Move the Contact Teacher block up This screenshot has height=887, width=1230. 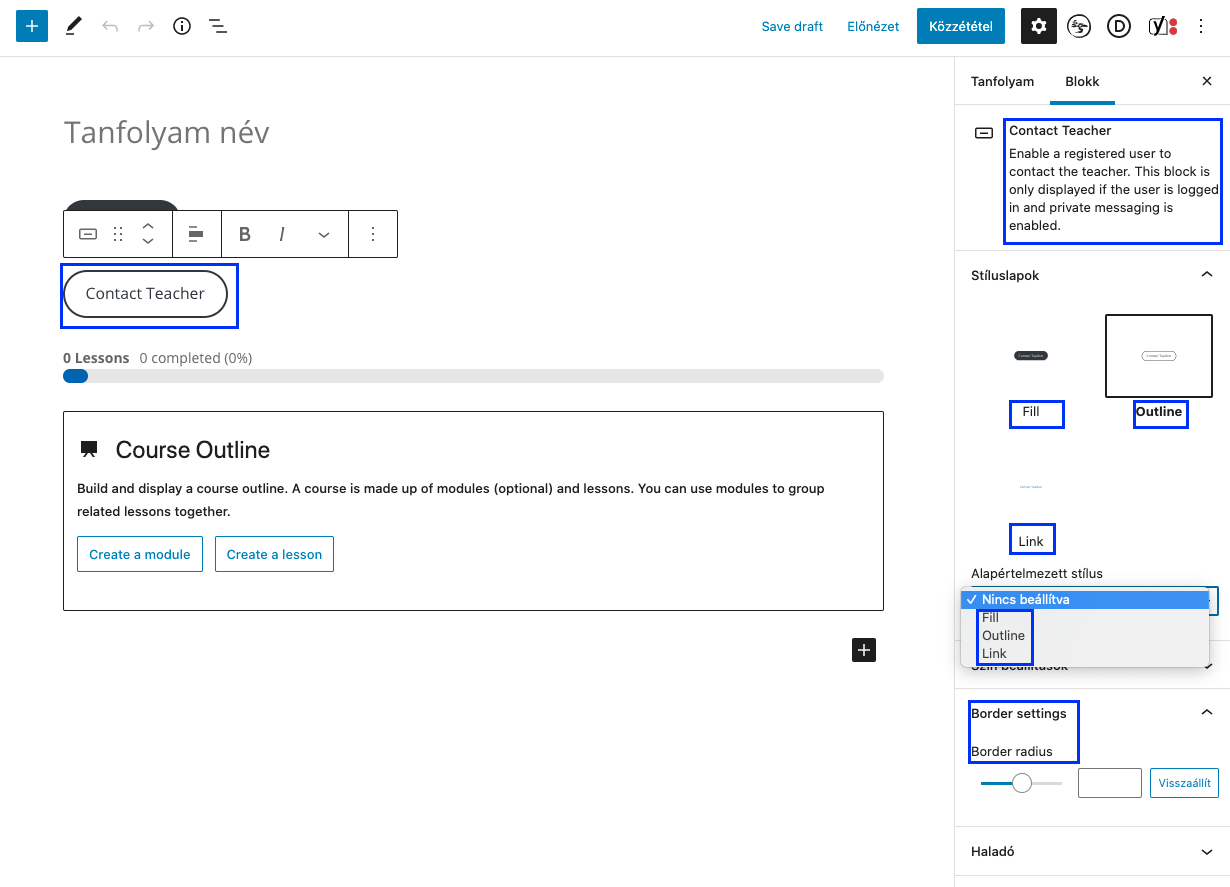(147, 227)
